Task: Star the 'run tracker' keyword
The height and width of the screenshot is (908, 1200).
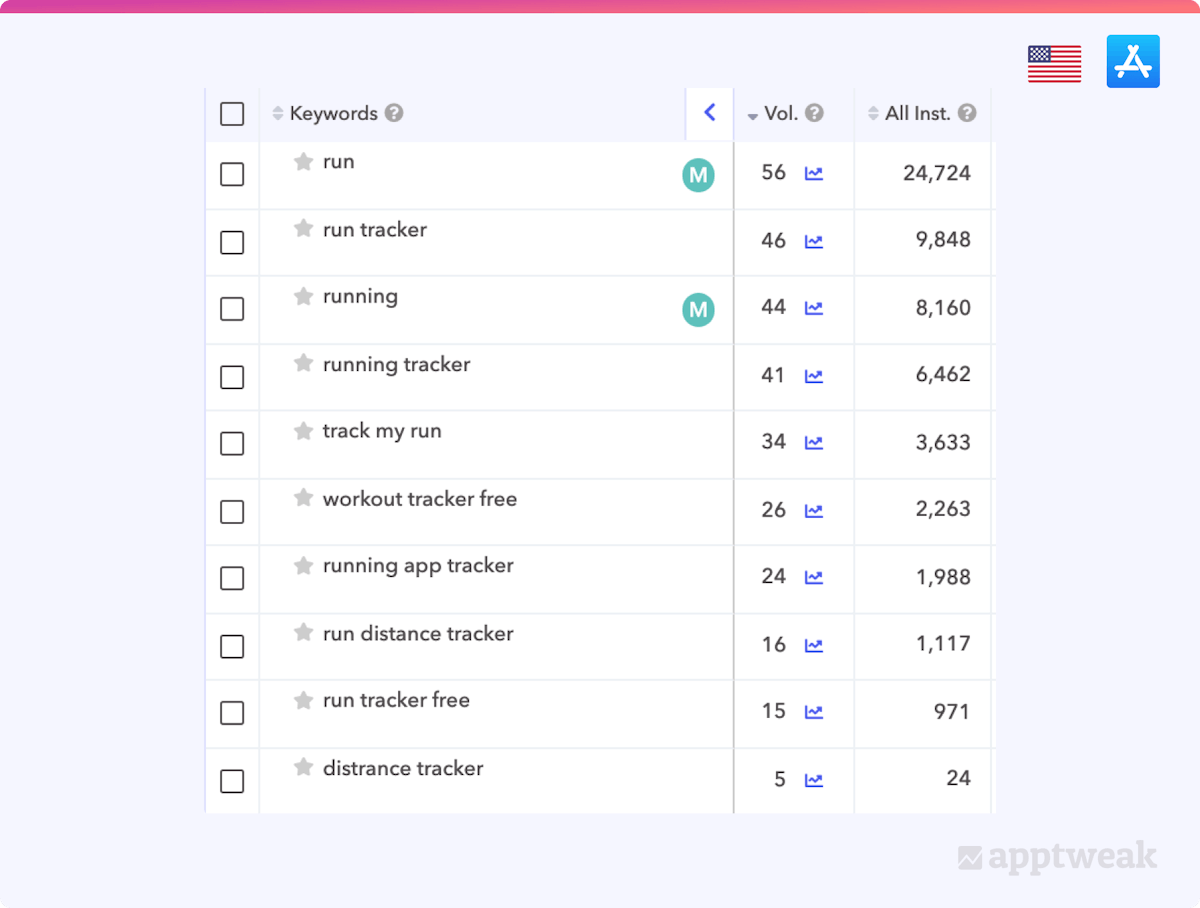Action: [x=304, y=229]
